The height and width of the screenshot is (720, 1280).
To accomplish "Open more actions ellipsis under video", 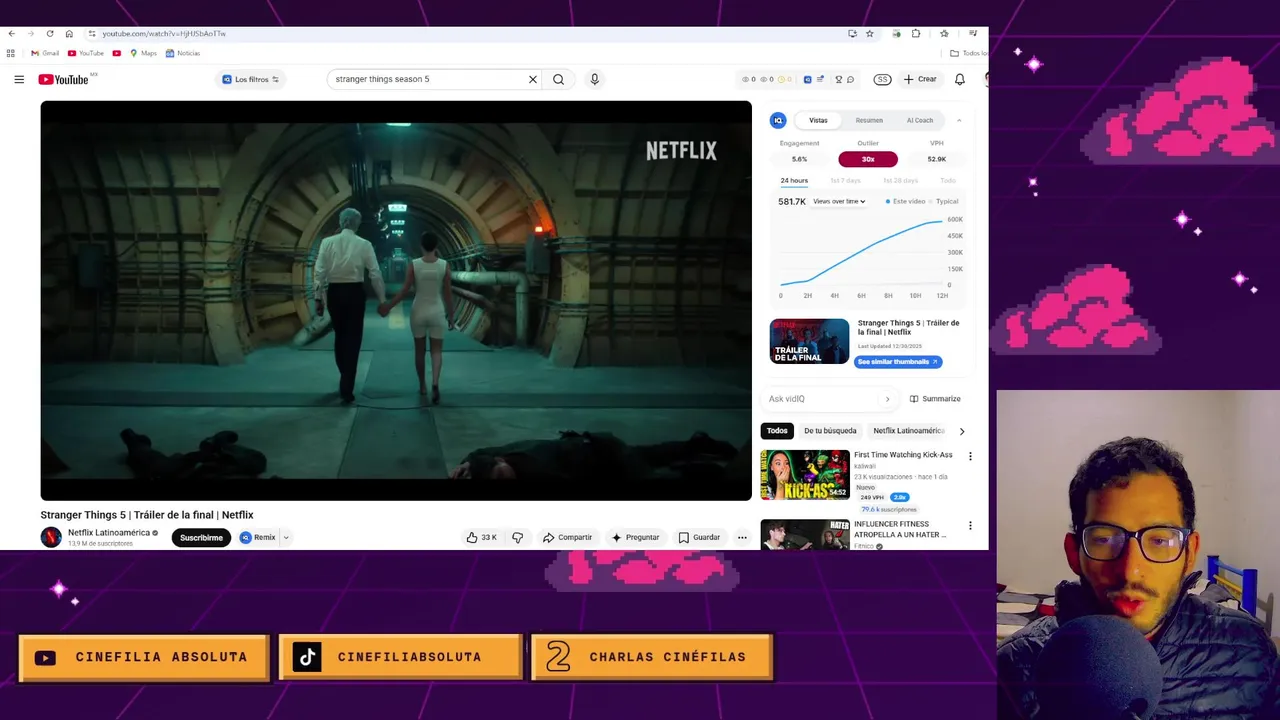I will (742, 537).
